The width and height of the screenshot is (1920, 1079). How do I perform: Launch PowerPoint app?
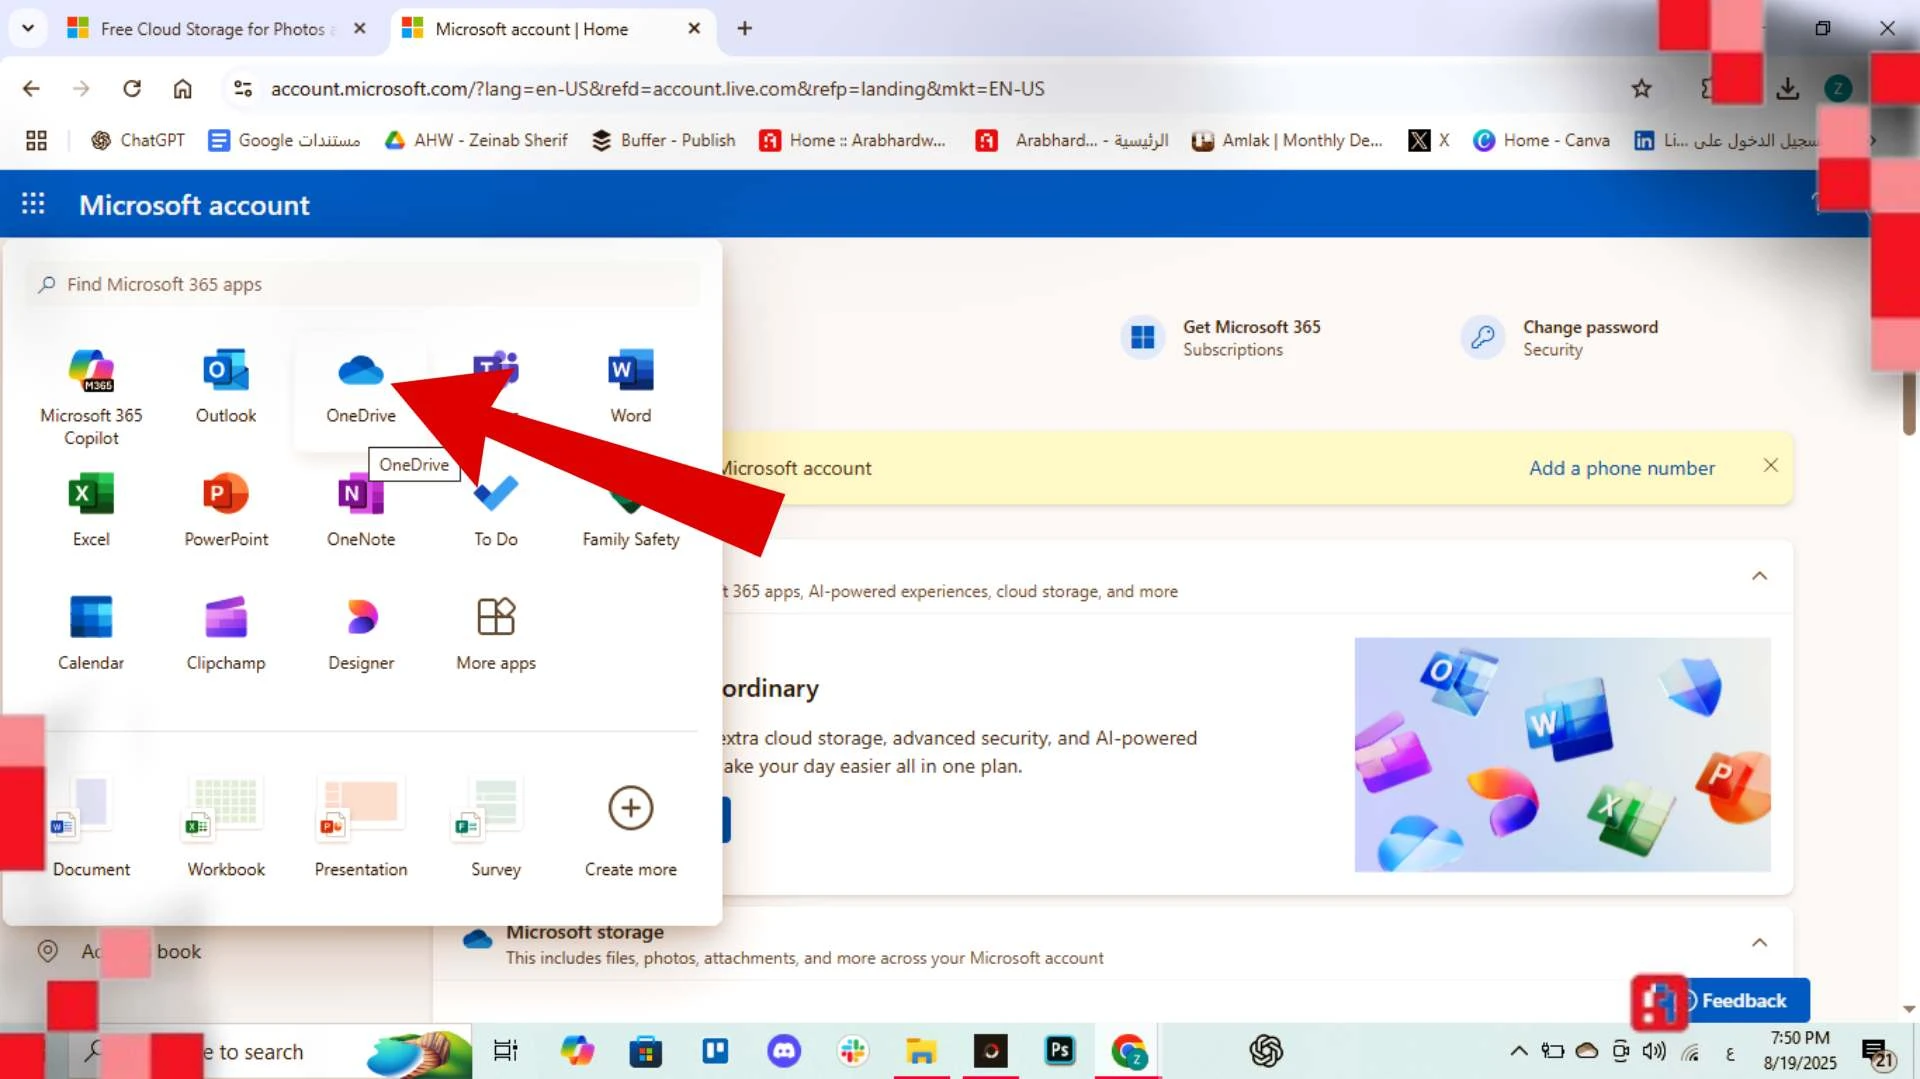point(226,510)
